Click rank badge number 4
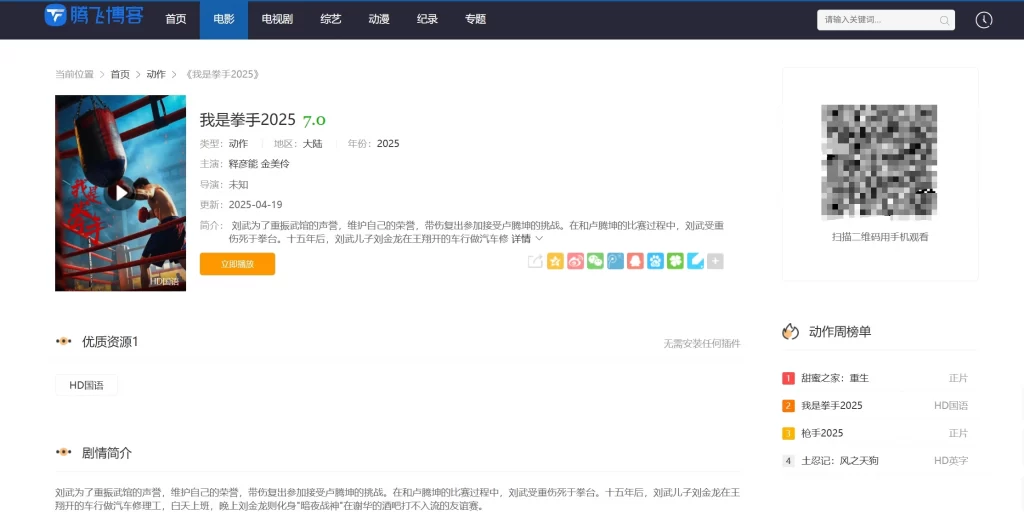Screen dimensions: 1024x516 788,460
